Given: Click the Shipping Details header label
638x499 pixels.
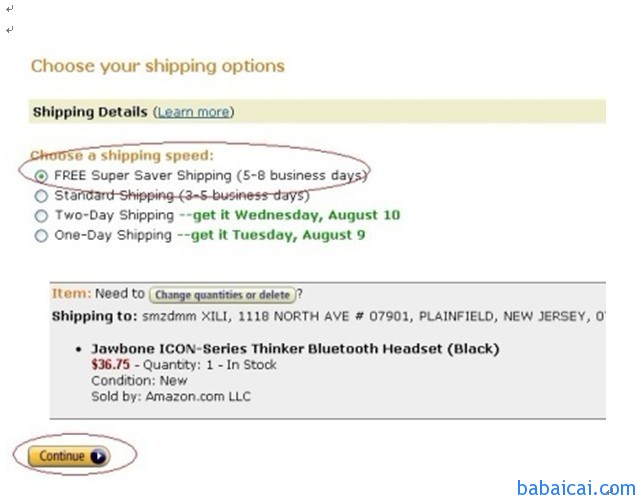Looking at the screenshot, I should pyautogui.click(x=90, y=112).
